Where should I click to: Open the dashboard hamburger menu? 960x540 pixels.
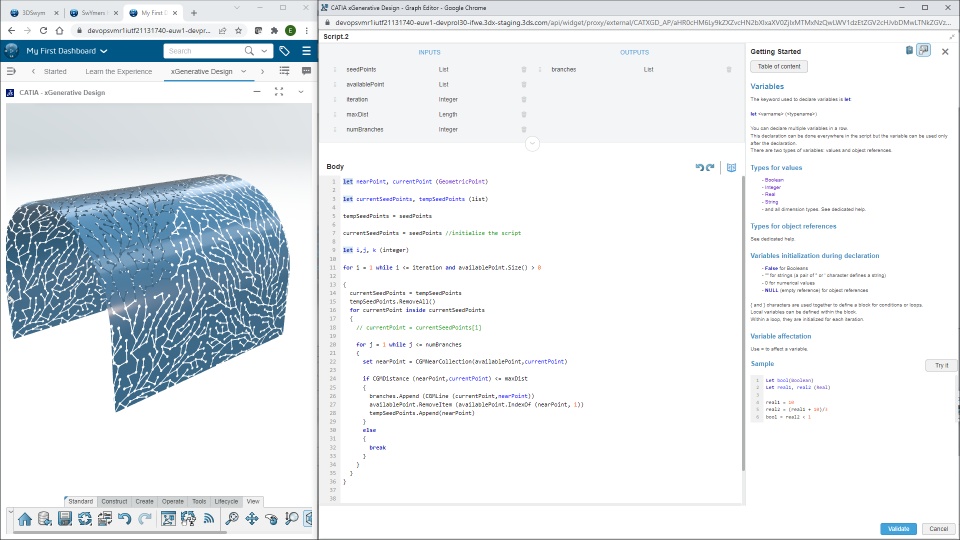click(306, 51)
